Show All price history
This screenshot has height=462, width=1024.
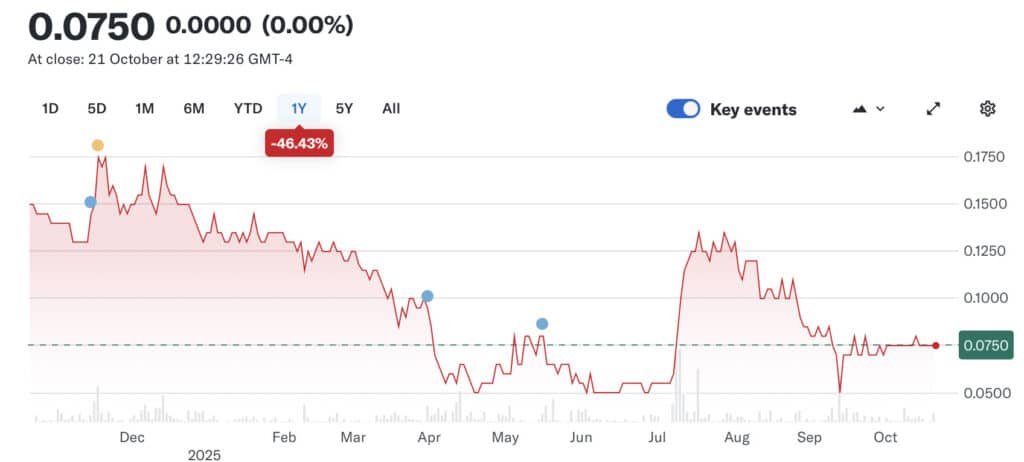(391, 108)
